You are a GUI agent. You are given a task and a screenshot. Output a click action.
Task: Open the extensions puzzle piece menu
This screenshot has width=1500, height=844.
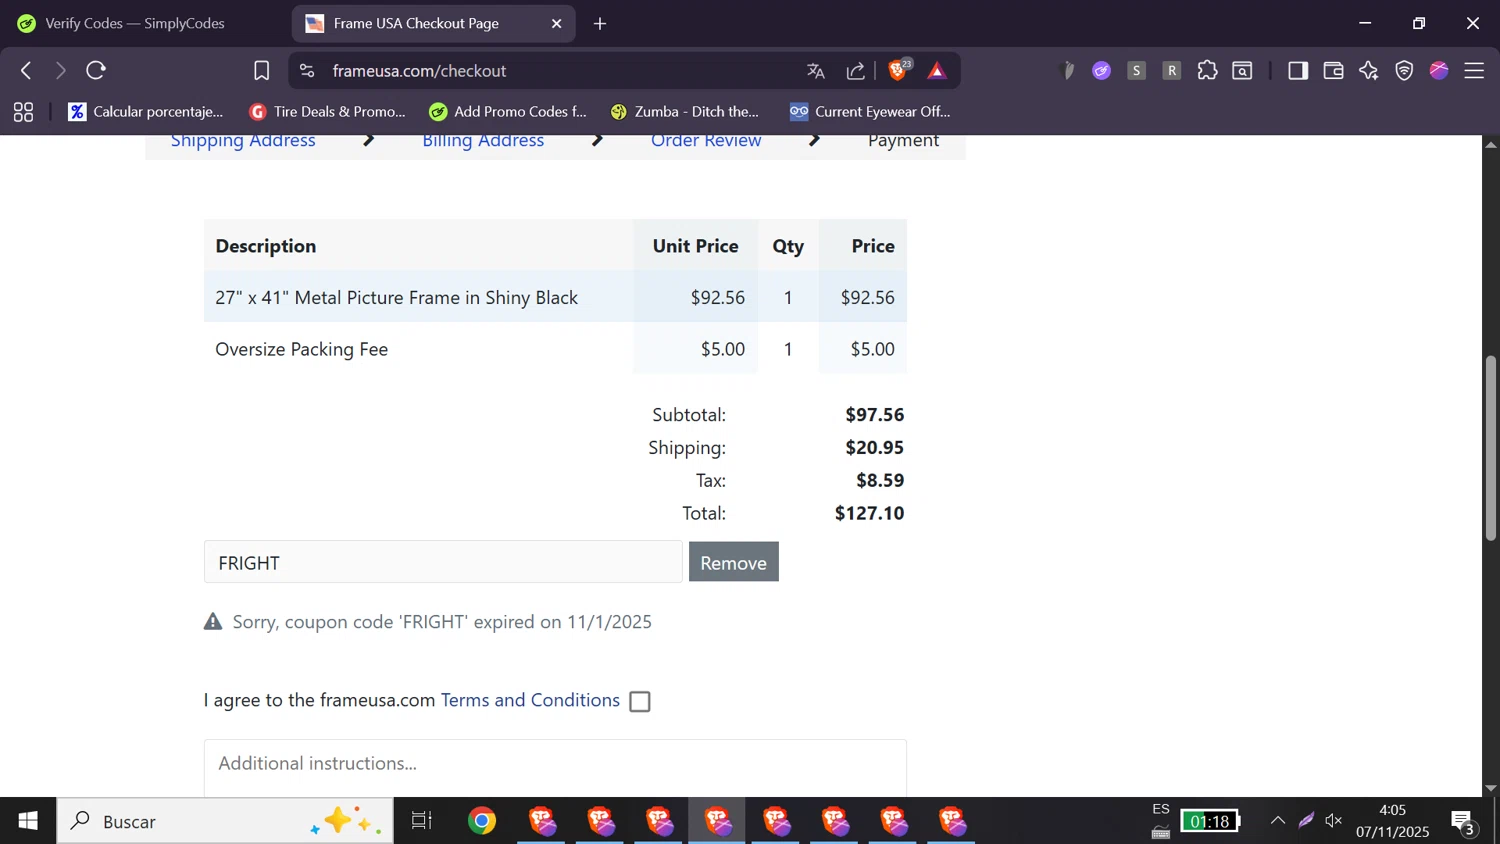click(1207, 70)
